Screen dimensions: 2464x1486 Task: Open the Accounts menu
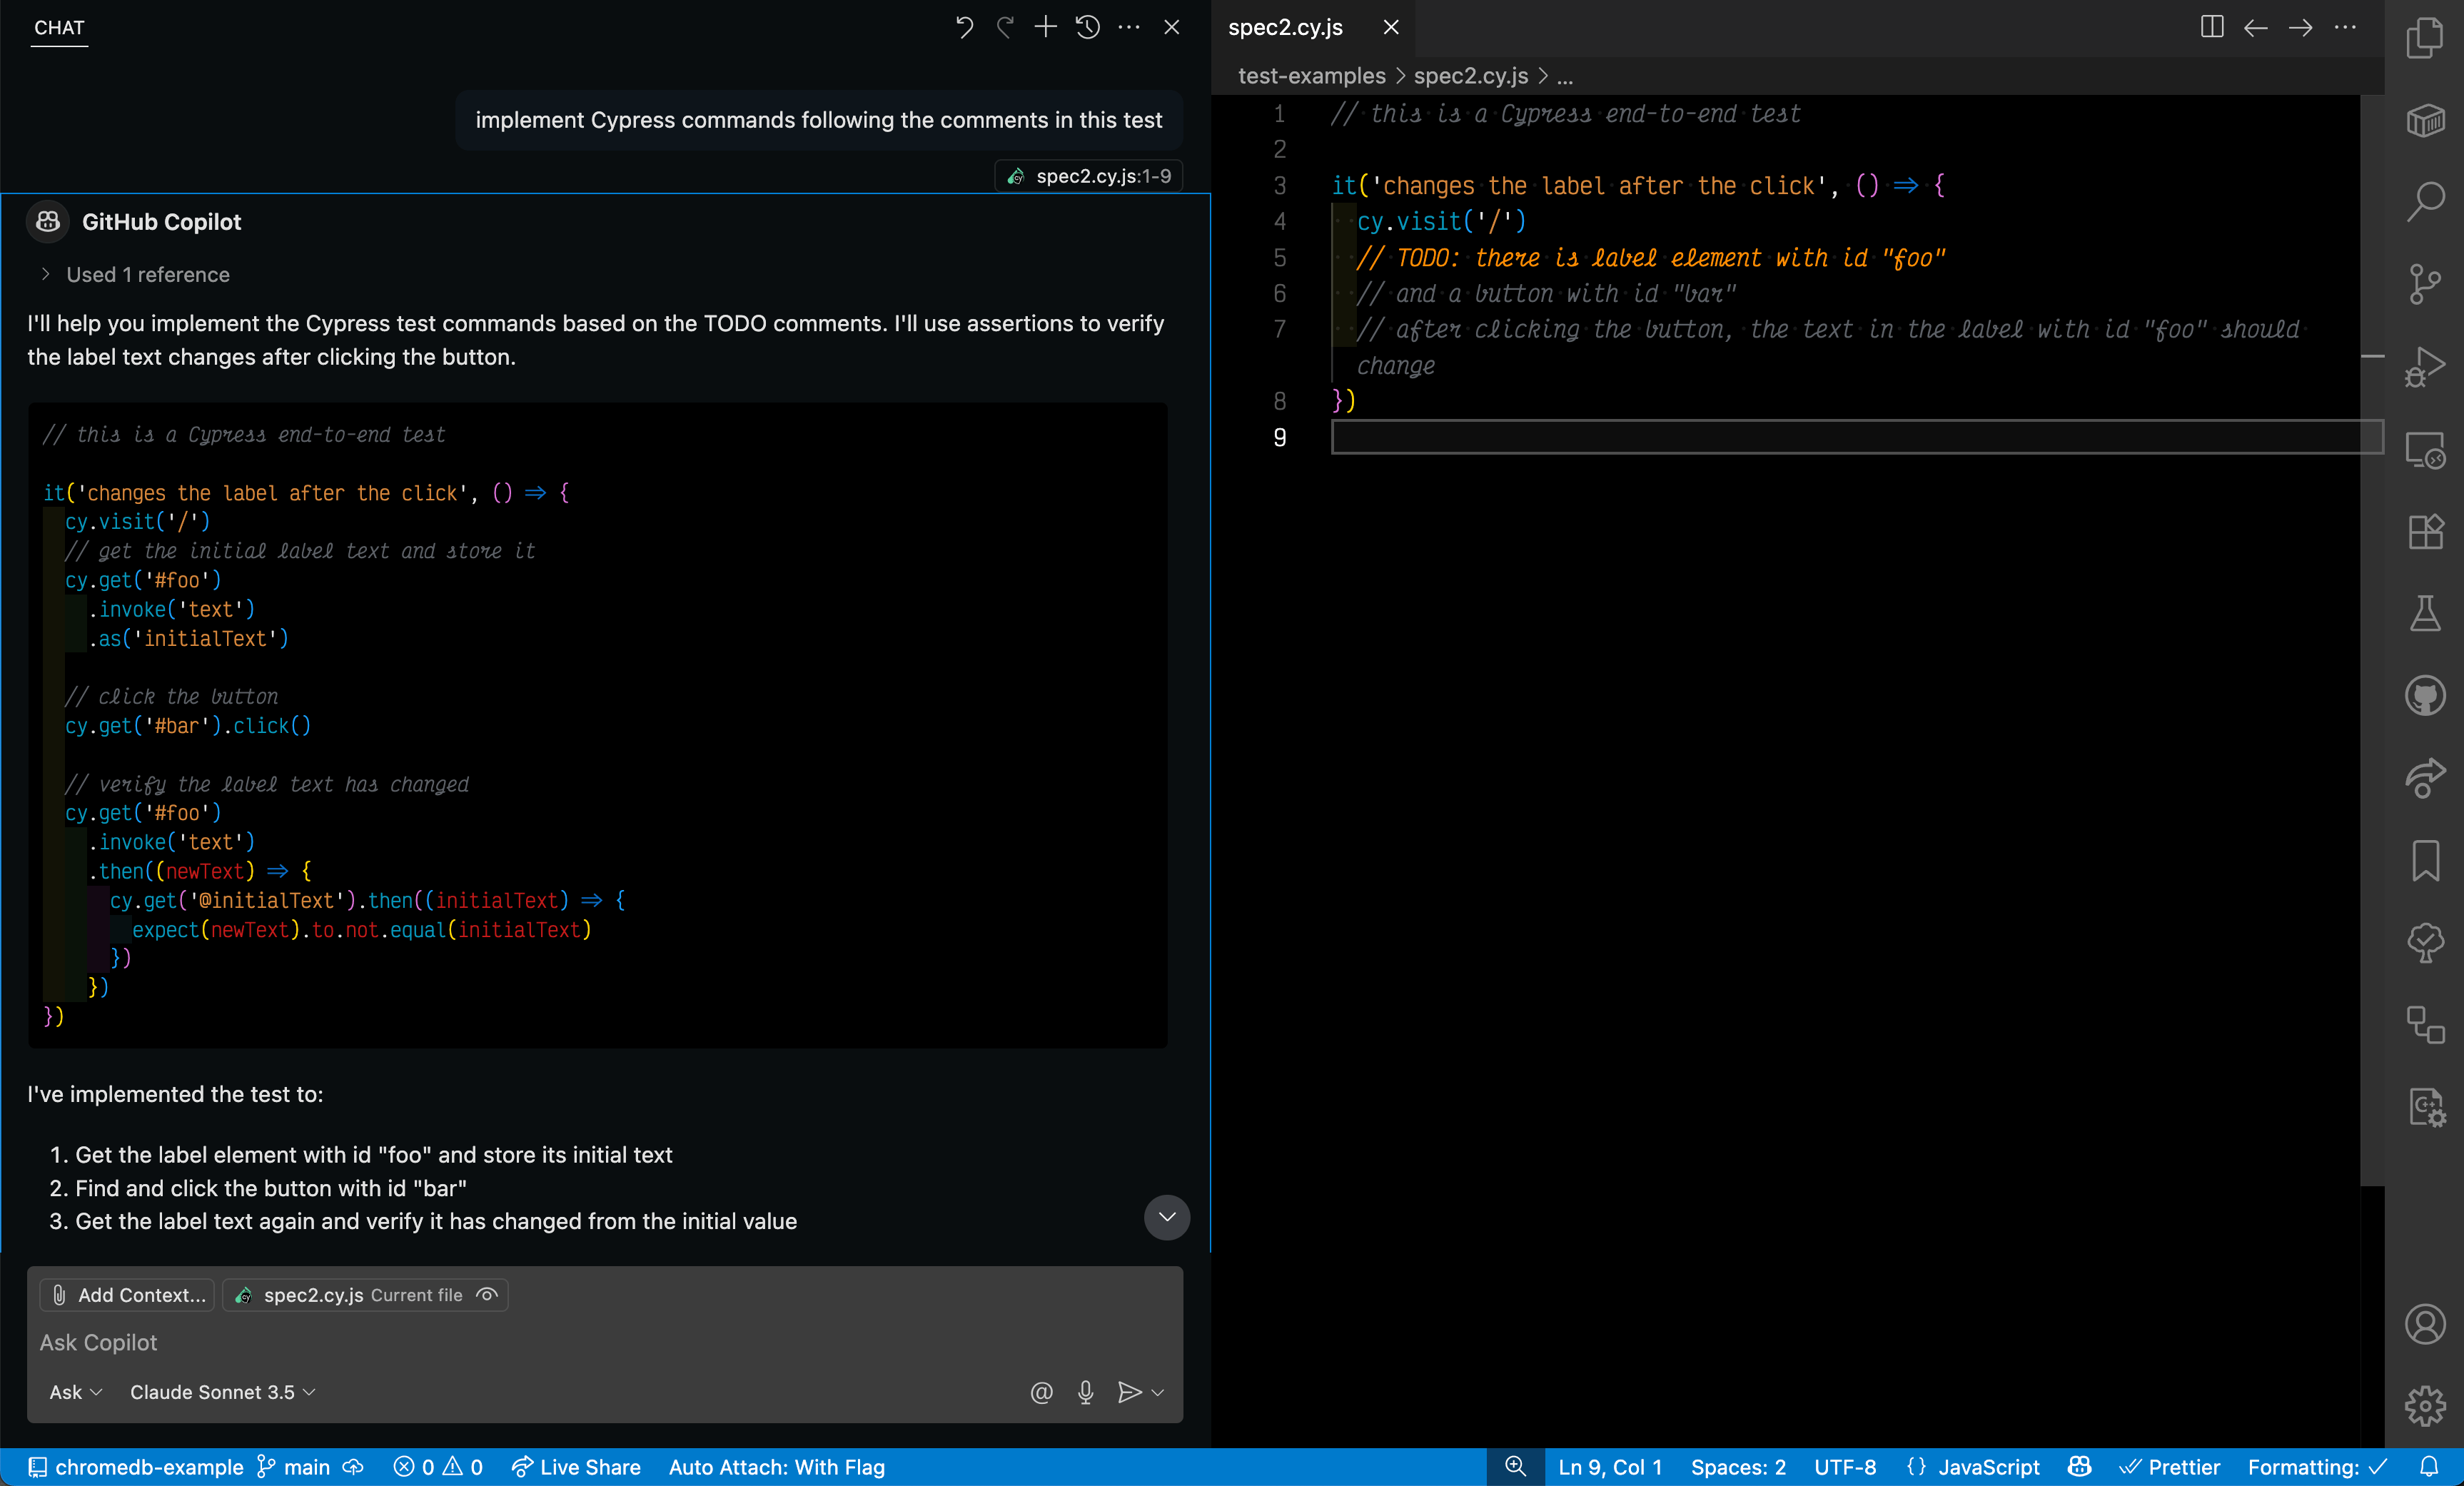coord(2425,1324)
